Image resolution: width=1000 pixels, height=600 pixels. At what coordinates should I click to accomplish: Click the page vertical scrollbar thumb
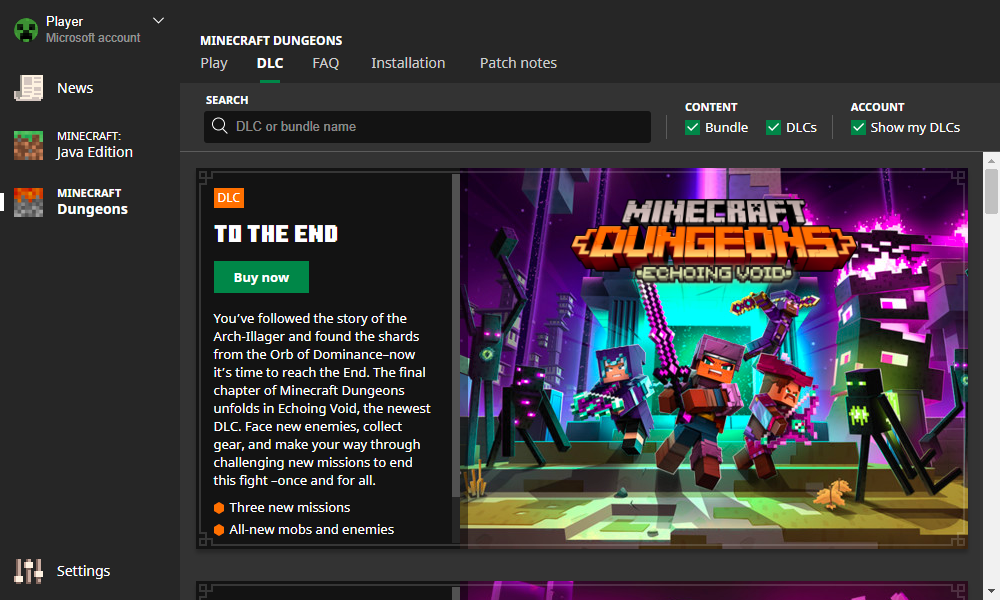click(991, 191)
